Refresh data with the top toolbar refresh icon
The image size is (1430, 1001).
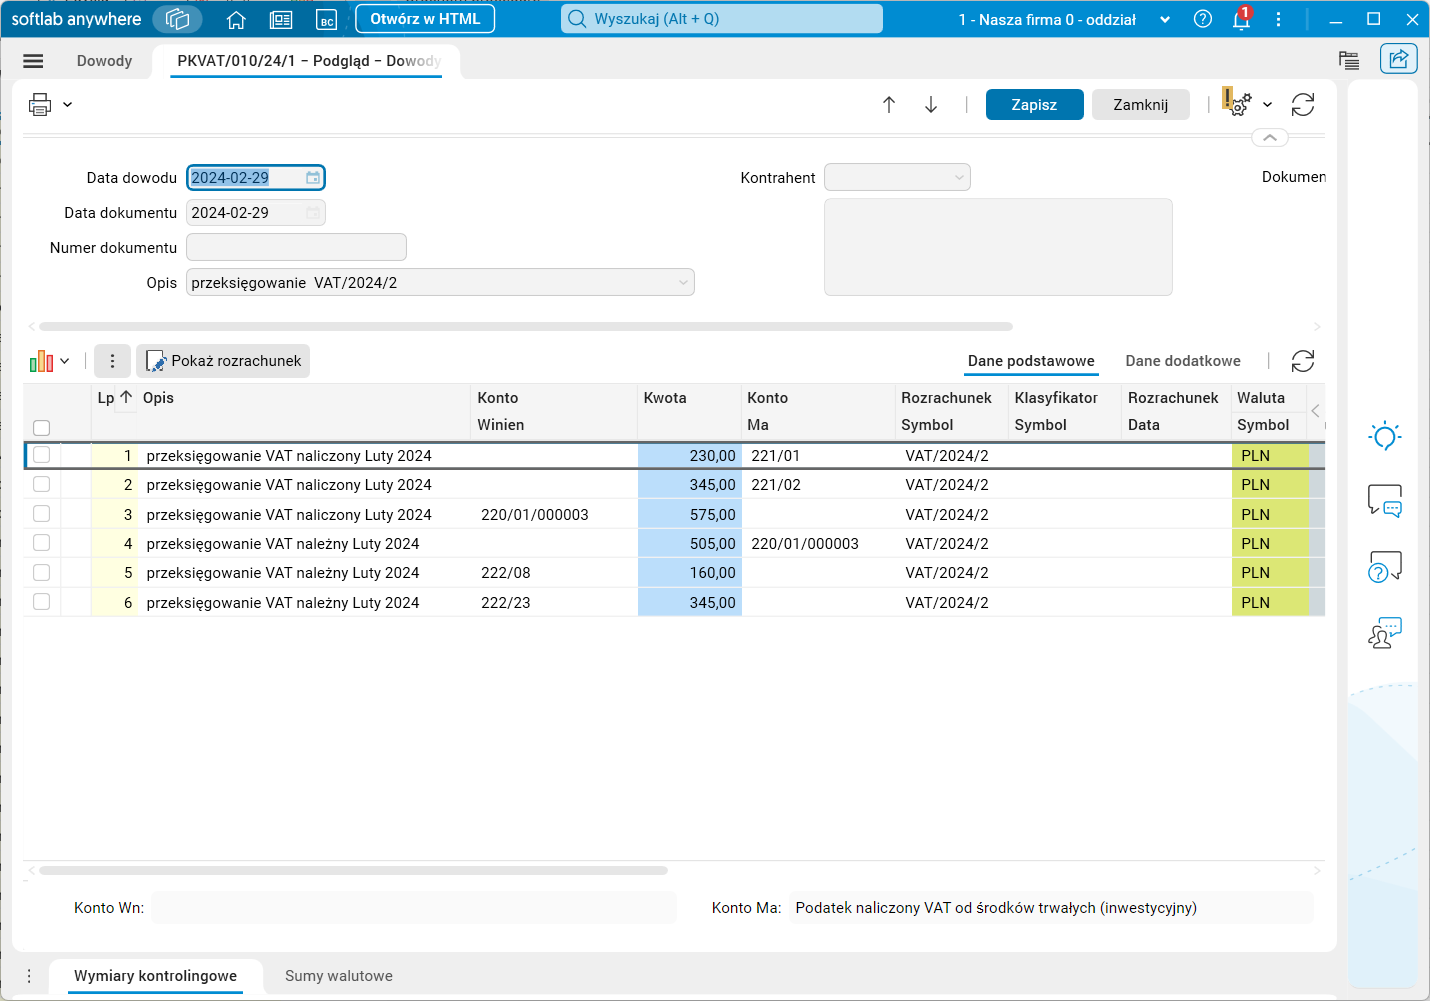(x=1303, y=105)
